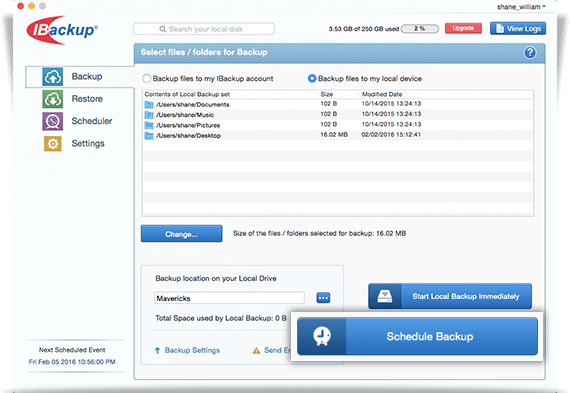This screenshot has height=393, width=570.
Task: Open the Restore tab in sidebar
Action: (x=73, y=99)
